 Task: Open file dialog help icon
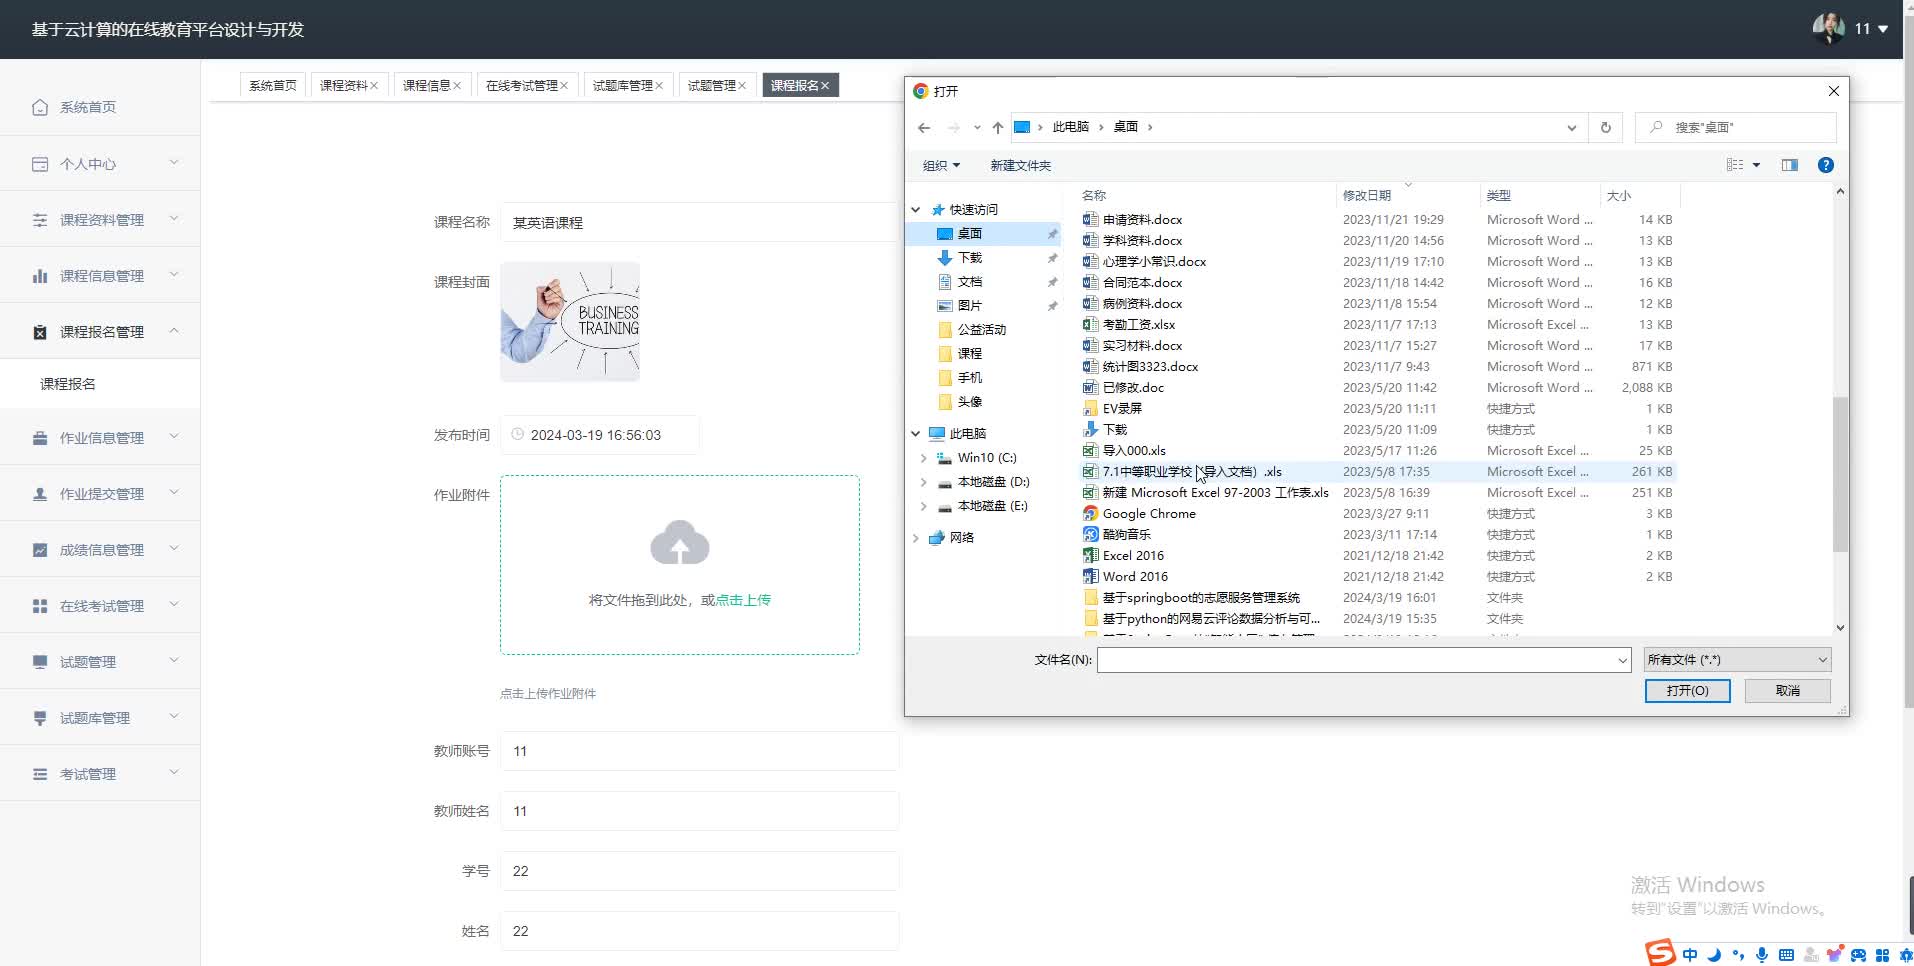(1826, 165)
